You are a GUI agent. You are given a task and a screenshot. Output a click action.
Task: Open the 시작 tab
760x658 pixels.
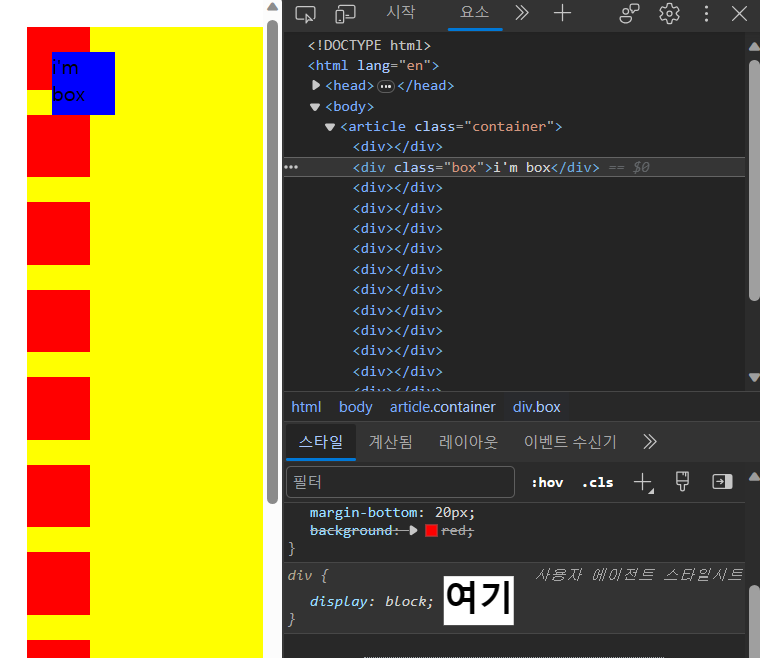(x=400, y=13)
